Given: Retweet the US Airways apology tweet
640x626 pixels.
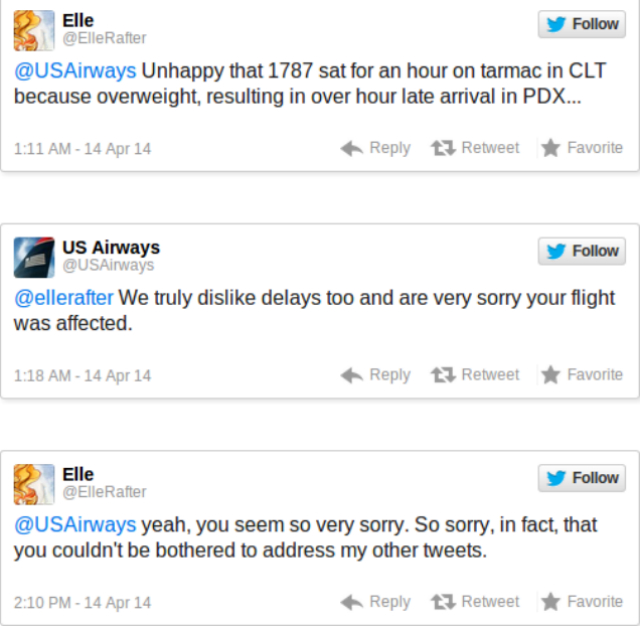Looking at the screenshot, I should point(476,375).
